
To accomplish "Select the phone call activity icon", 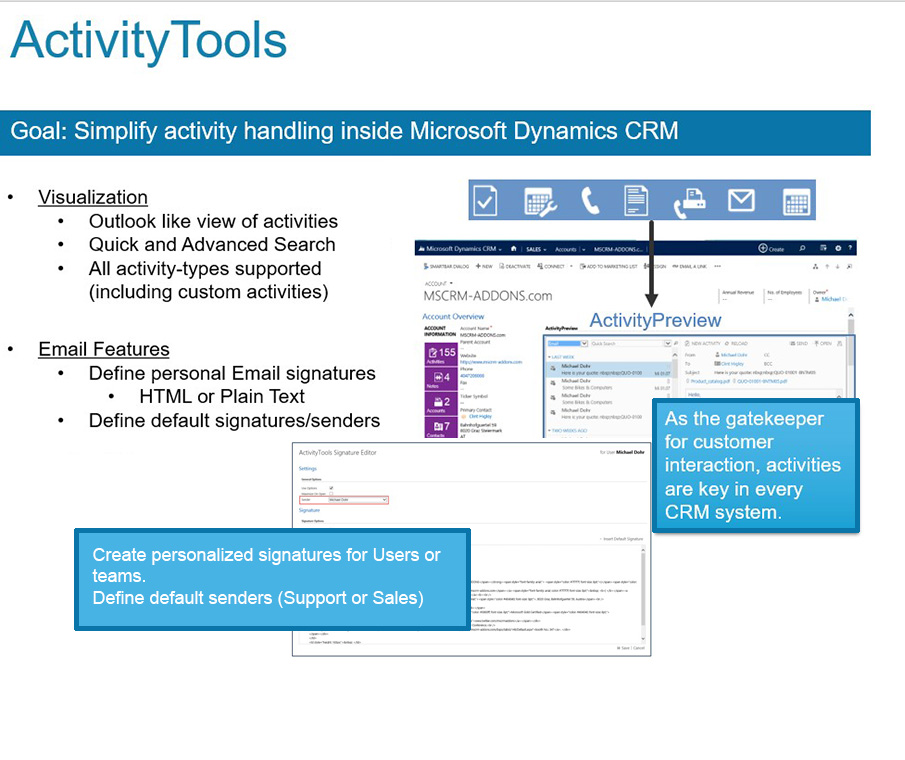I will (589, 201).
